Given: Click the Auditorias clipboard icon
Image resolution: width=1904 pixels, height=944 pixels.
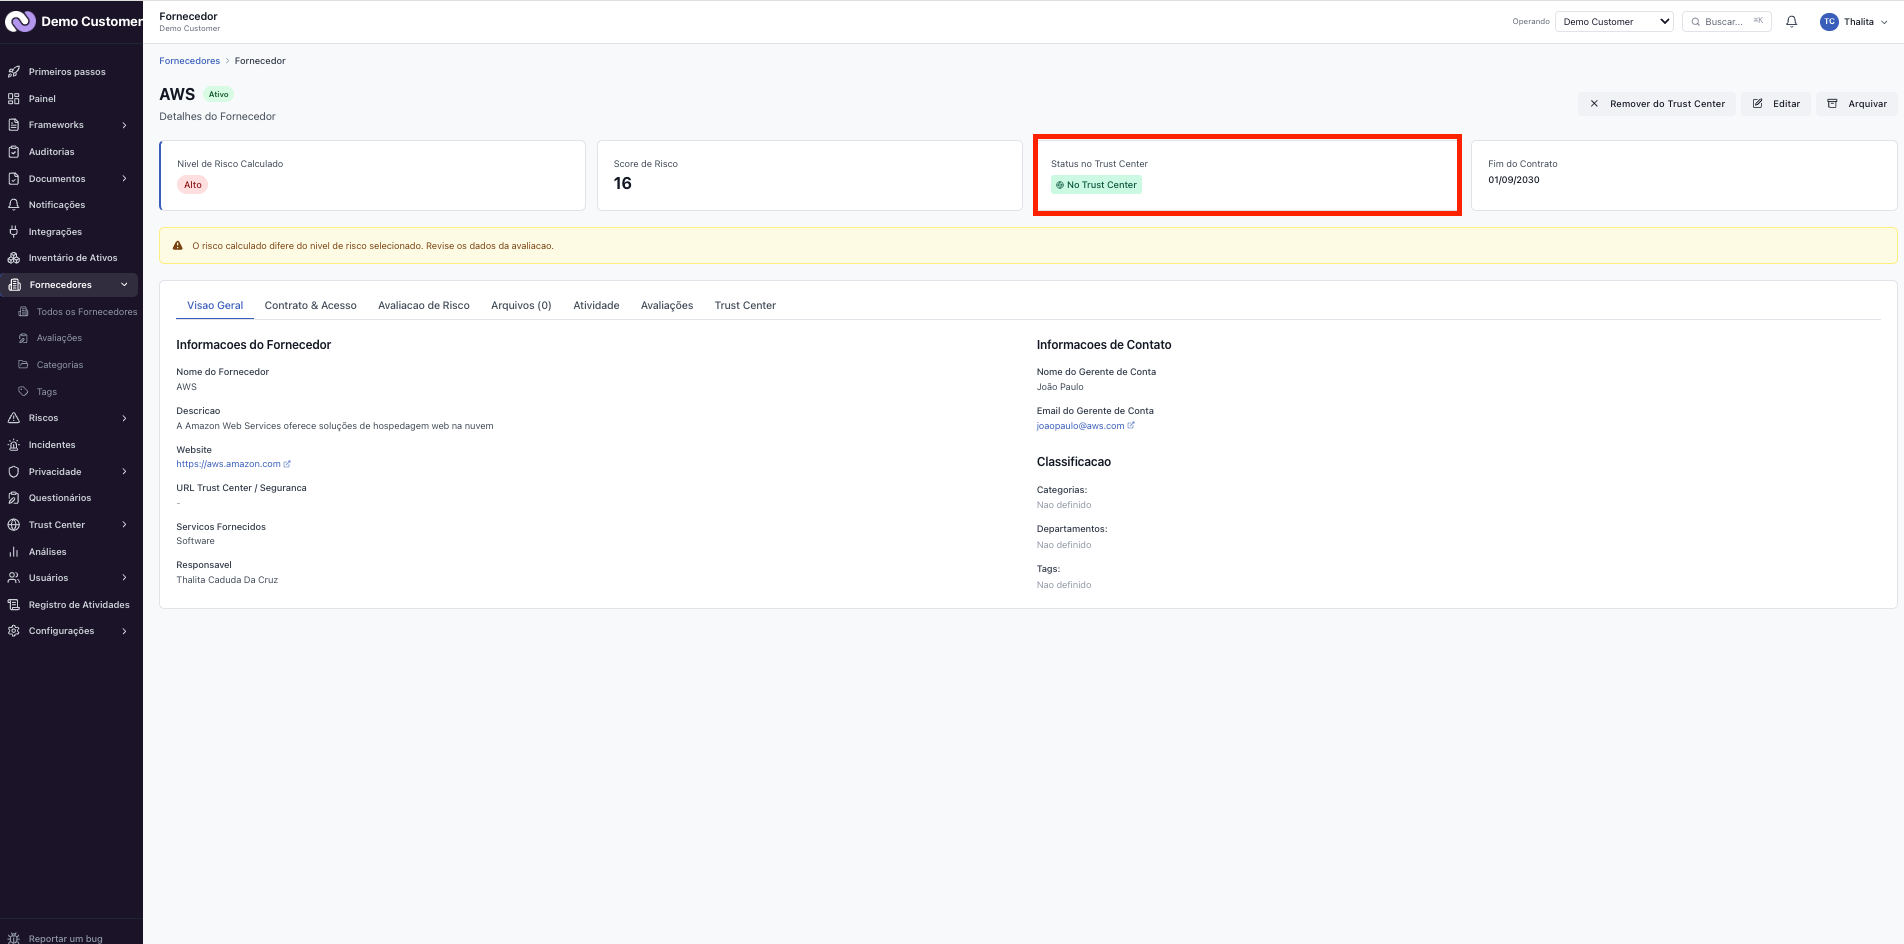Looking at the screenshot, I should (14, 152).
